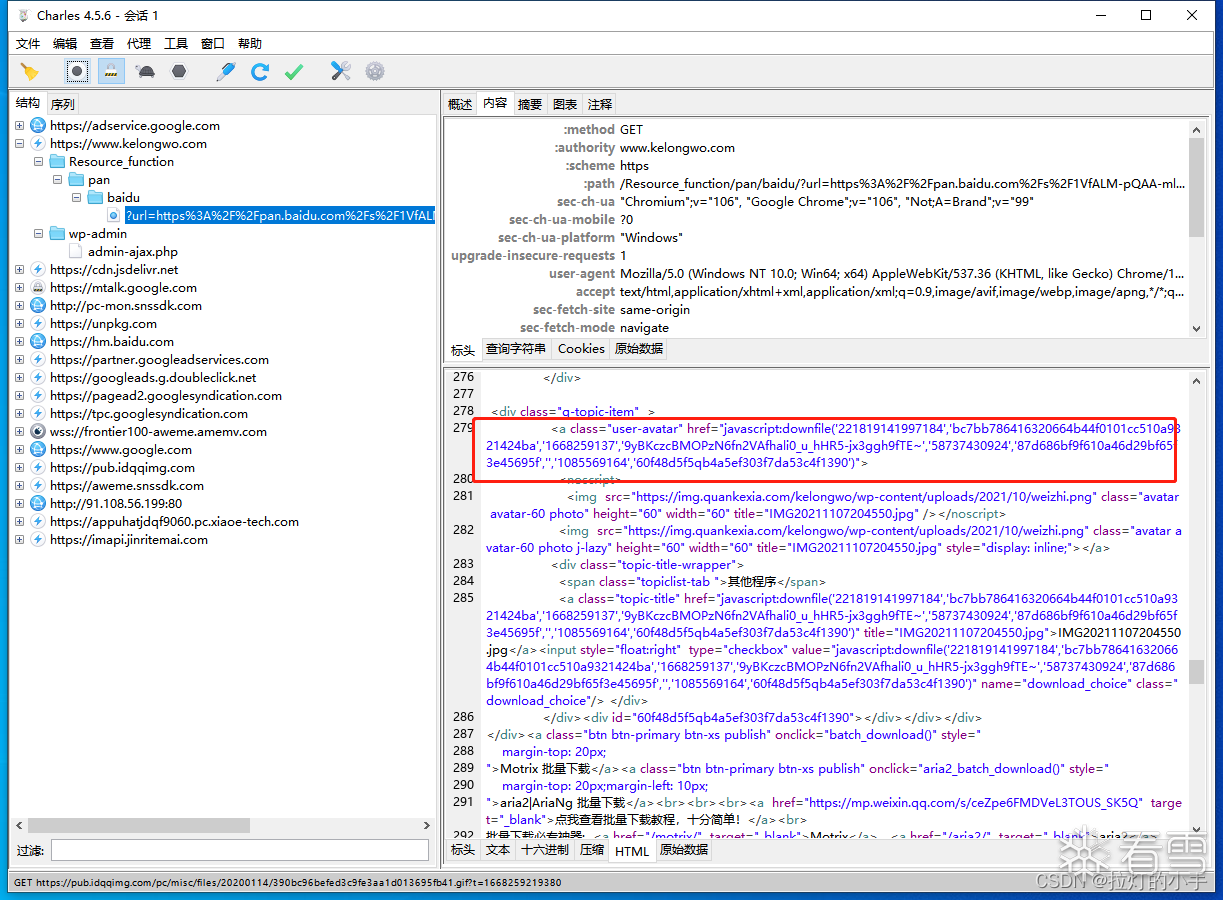Select the https://googleads.g.doubleclick.net row
The height and width of the screenshot is (900, 1223).
pyautogui.click(x=153, y=378)
